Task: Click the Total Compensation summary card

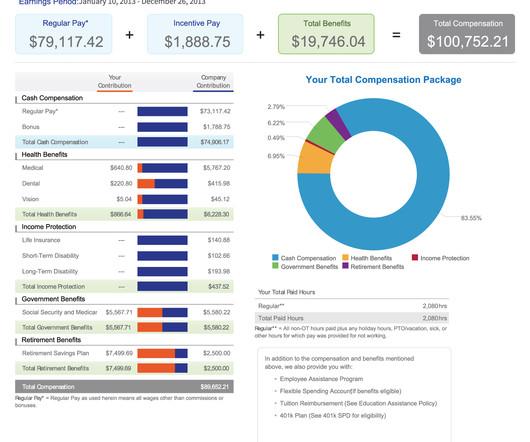Action: 467,34
